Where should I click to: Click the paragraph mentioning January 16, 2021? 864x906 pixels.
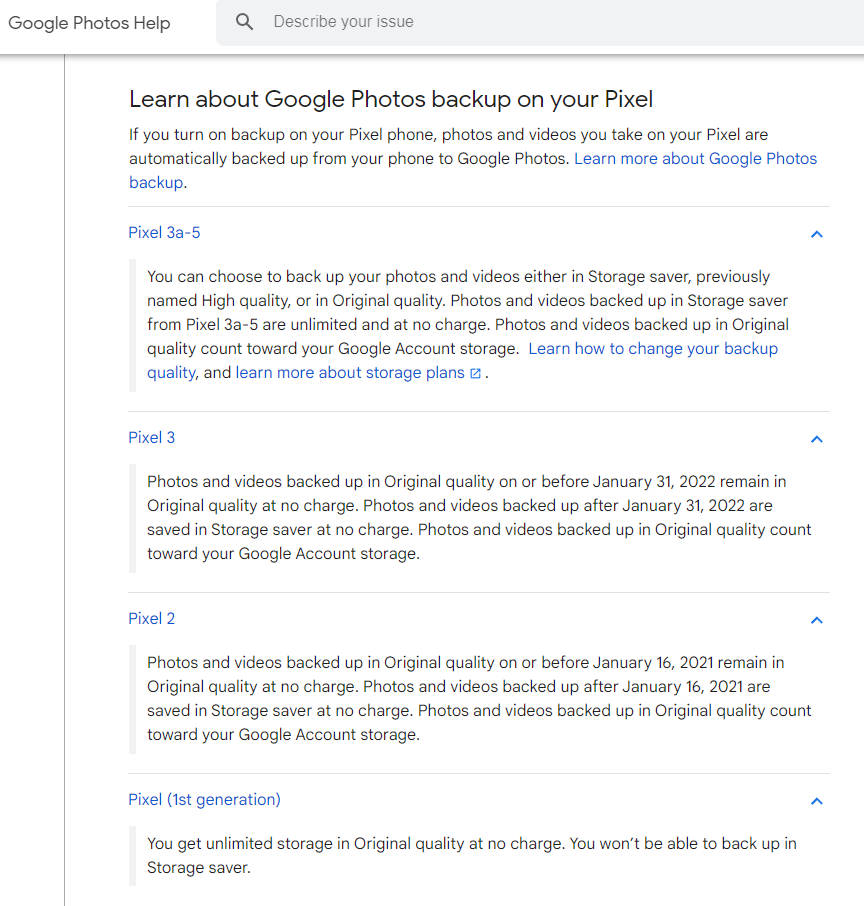pyautogui.click(x=478, y=698)
